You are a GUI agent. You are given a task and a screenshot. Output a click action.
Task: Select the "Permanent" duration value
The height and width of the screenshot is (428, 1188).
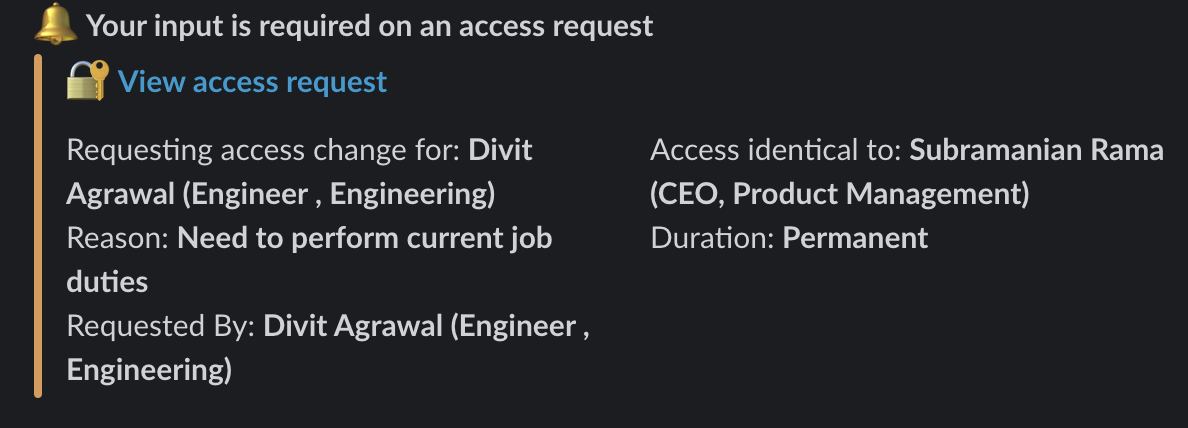(x=855, y=238)
